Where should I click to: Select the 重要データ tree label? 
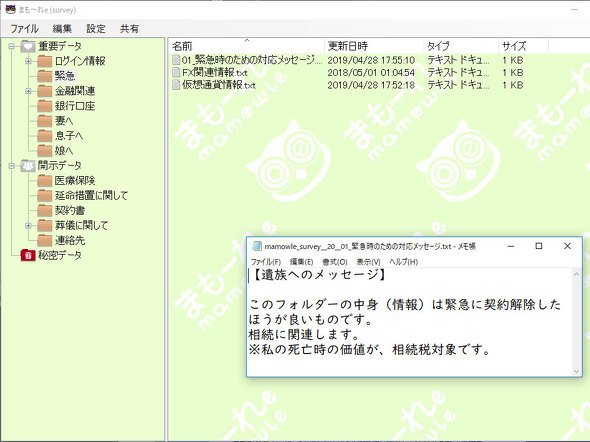59,46
